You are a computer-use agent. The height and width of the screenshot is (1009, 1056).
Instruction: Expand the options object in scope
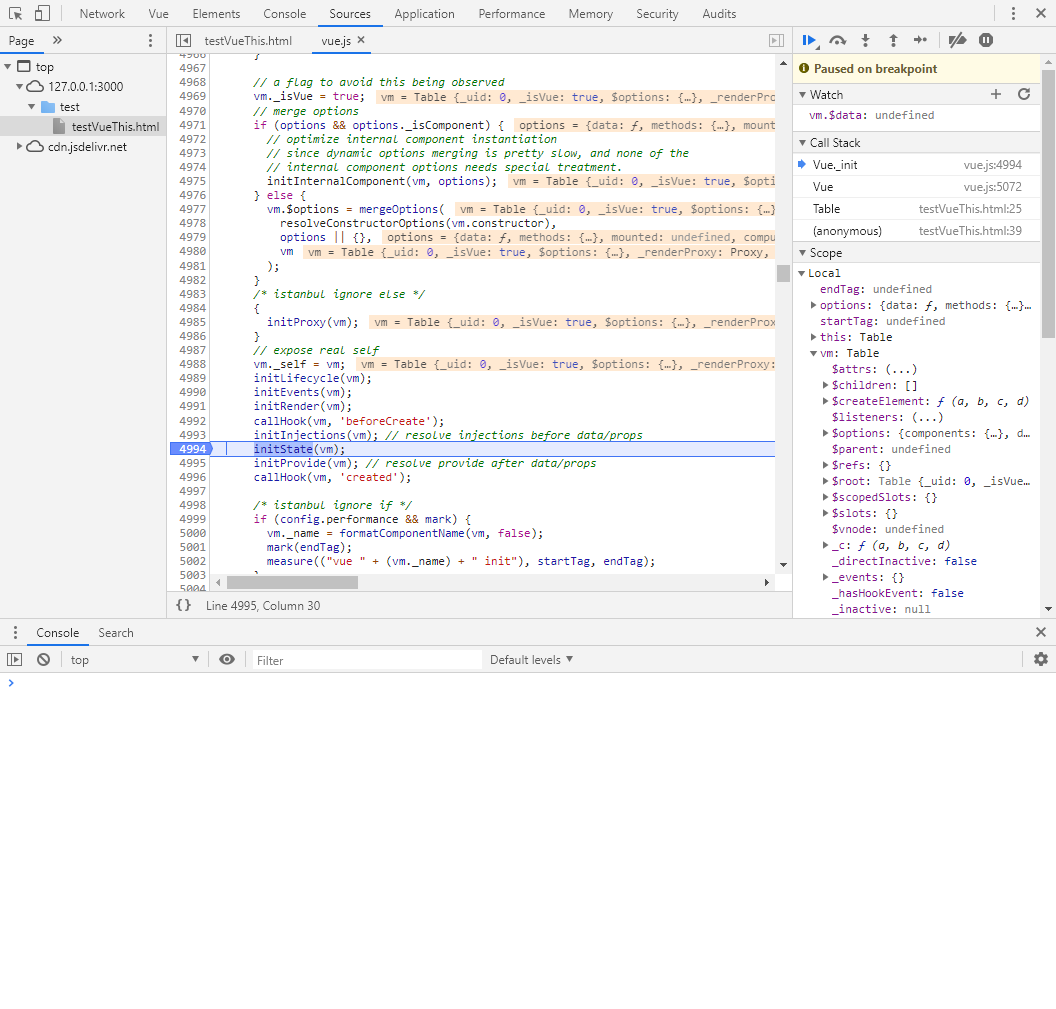(x=814, y=305)
